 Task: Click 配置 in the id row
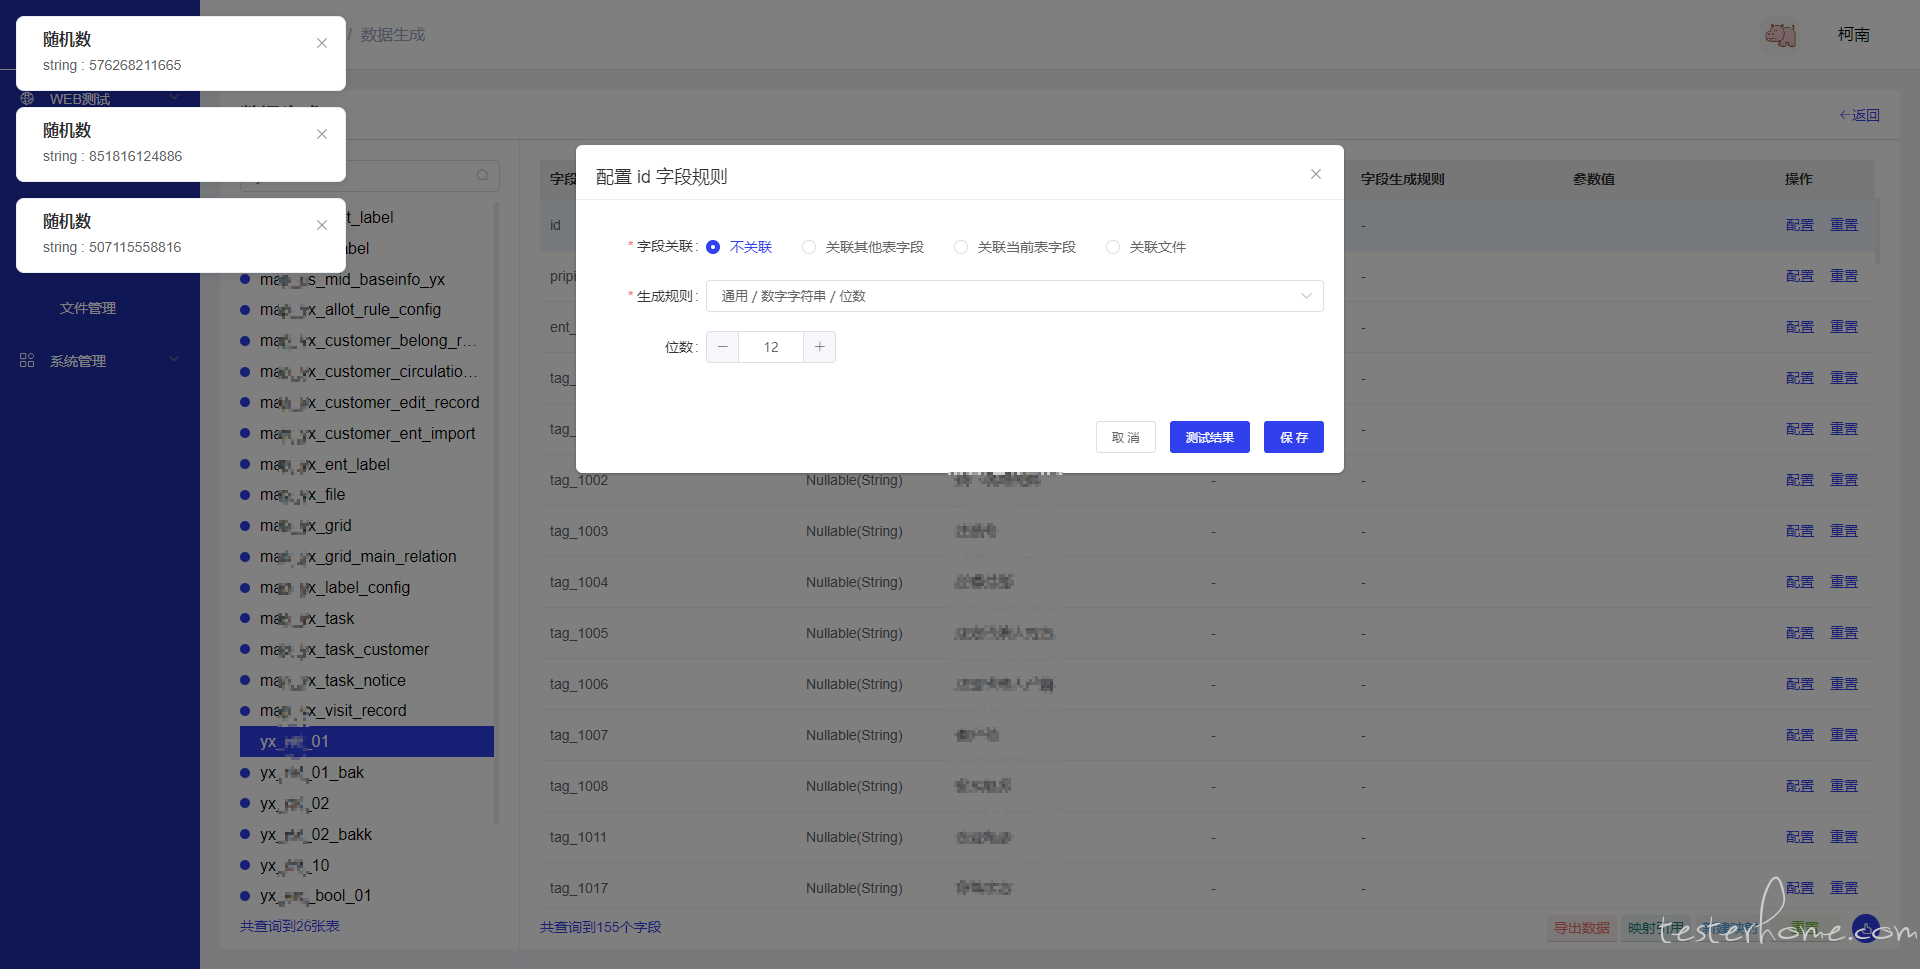(1800, 225)
